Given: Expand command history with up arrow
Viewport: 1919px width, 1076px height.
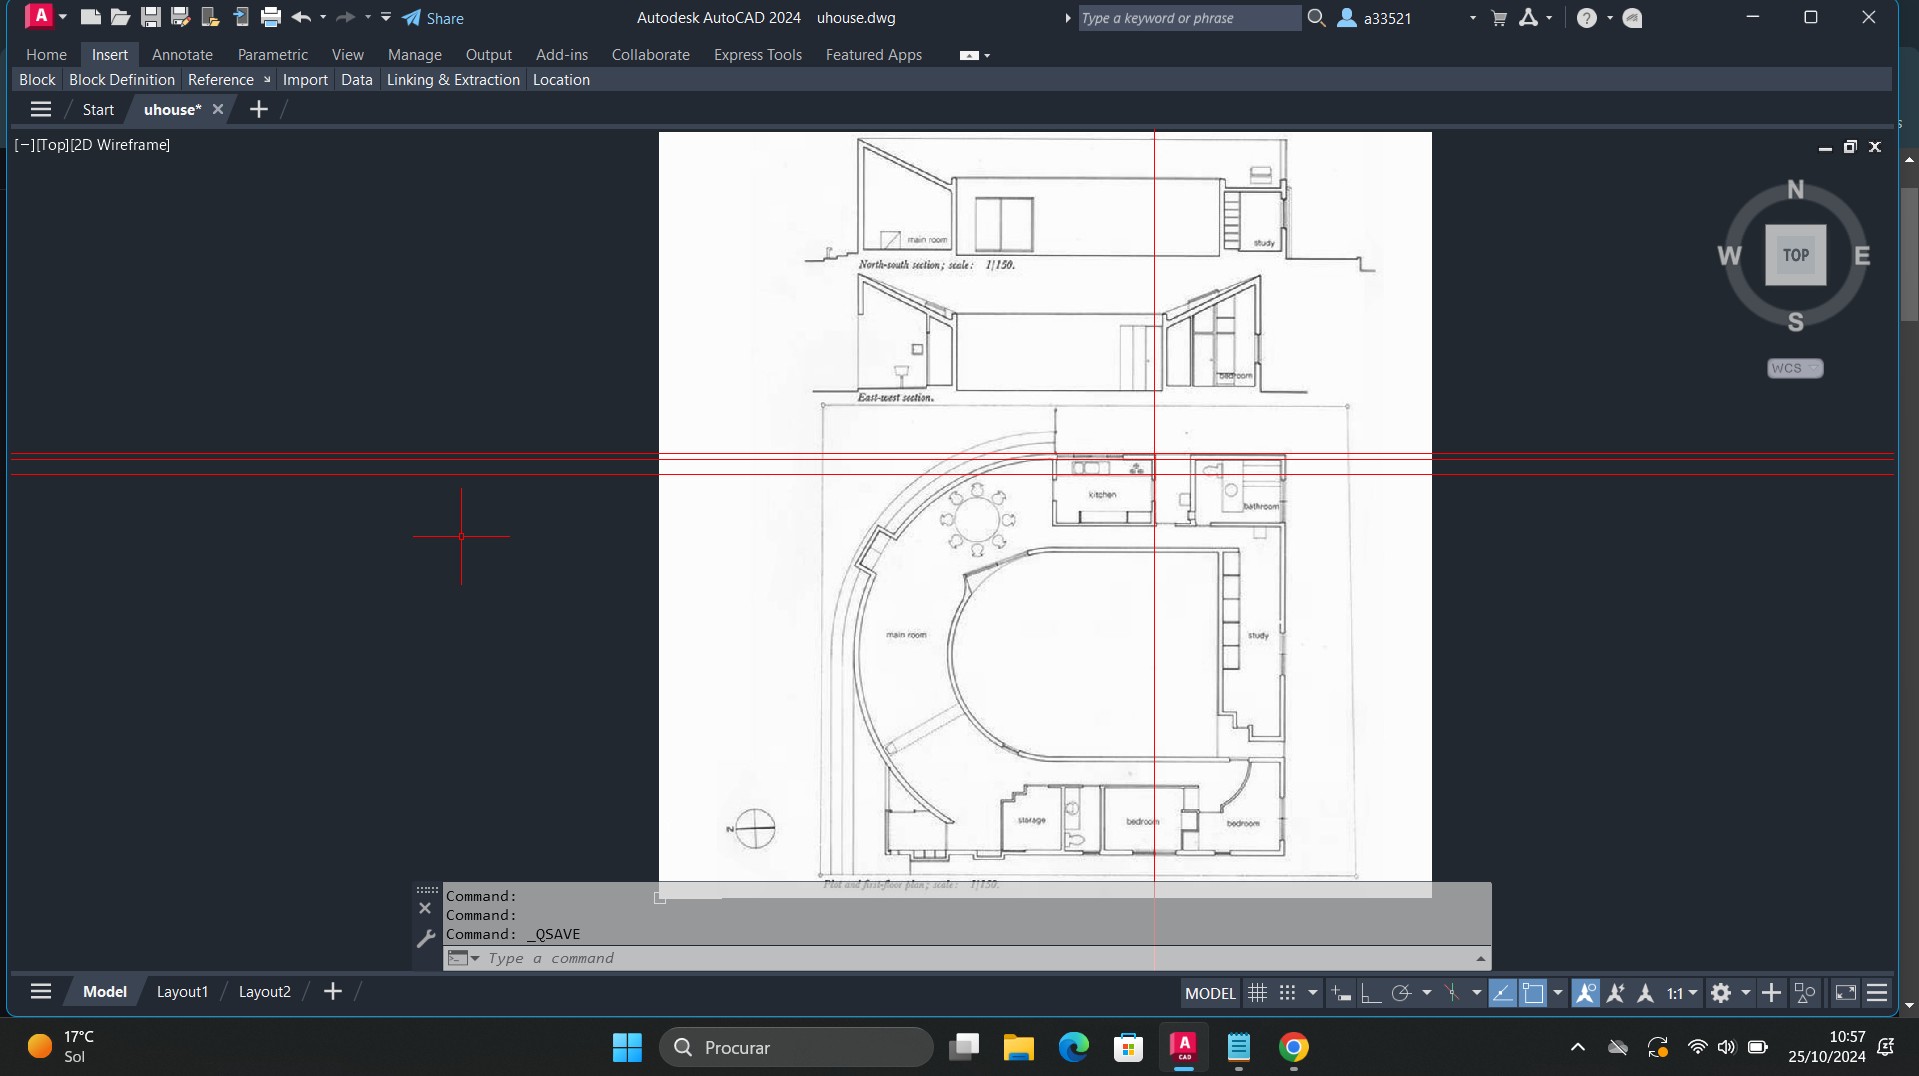Looking at the screenshot, I should (1480, 958).
